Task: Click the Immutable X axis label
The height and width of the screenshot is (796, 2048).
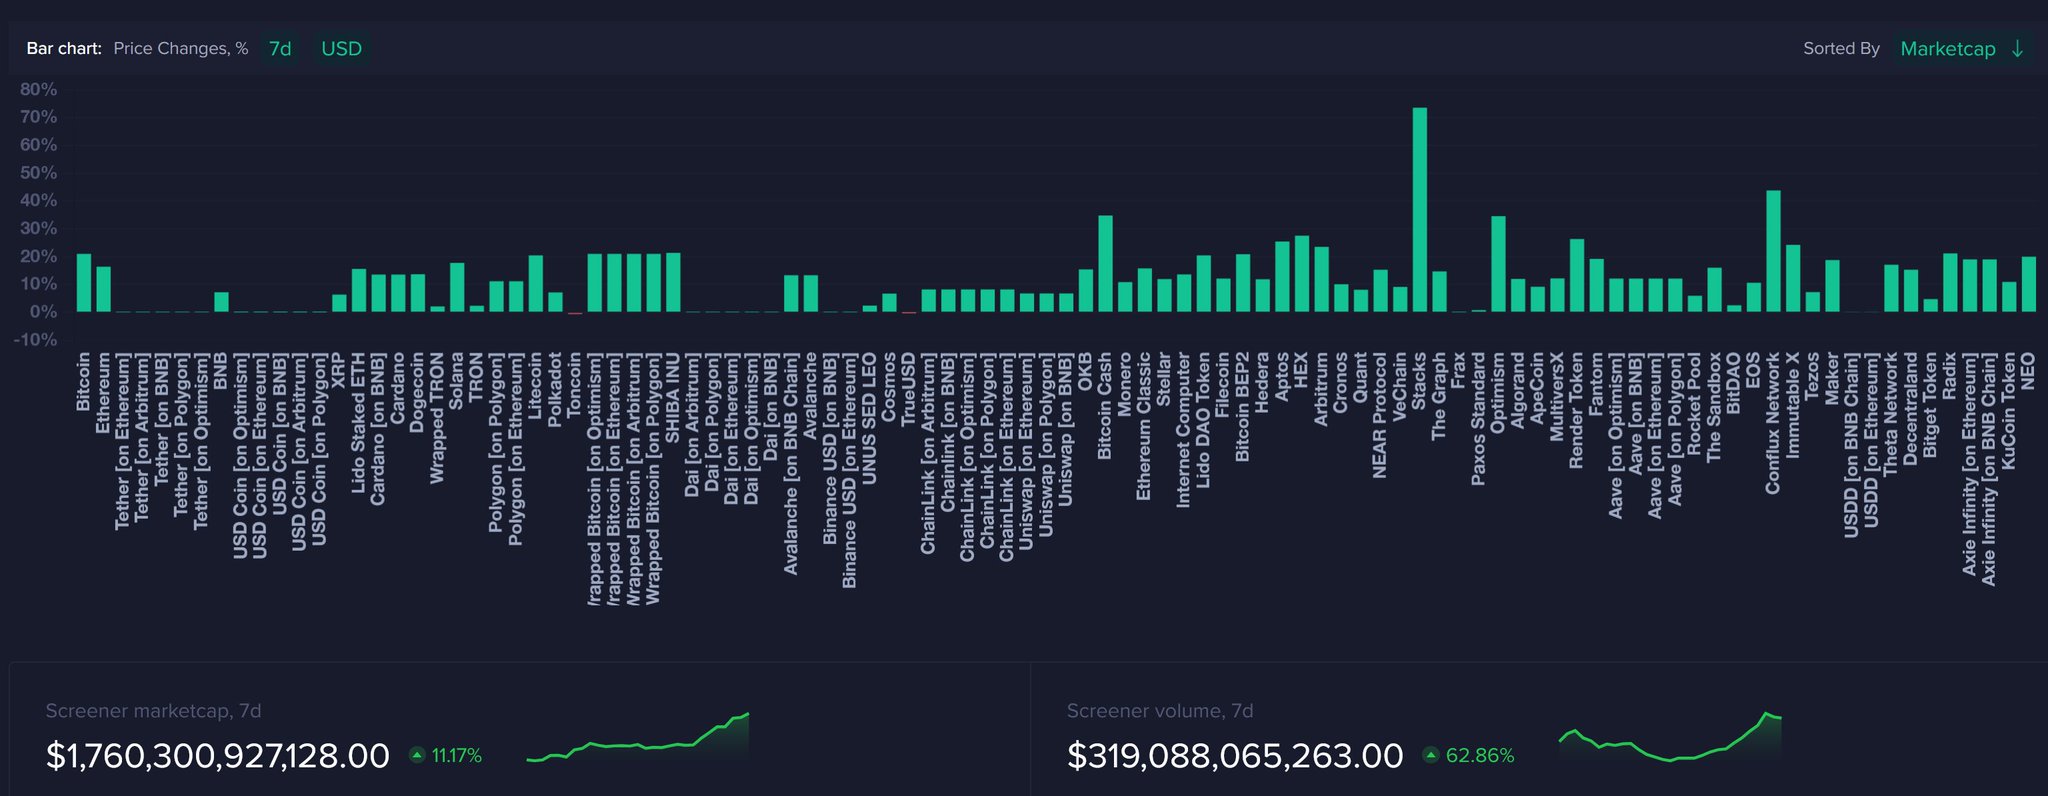Action: coord(1793,406)
